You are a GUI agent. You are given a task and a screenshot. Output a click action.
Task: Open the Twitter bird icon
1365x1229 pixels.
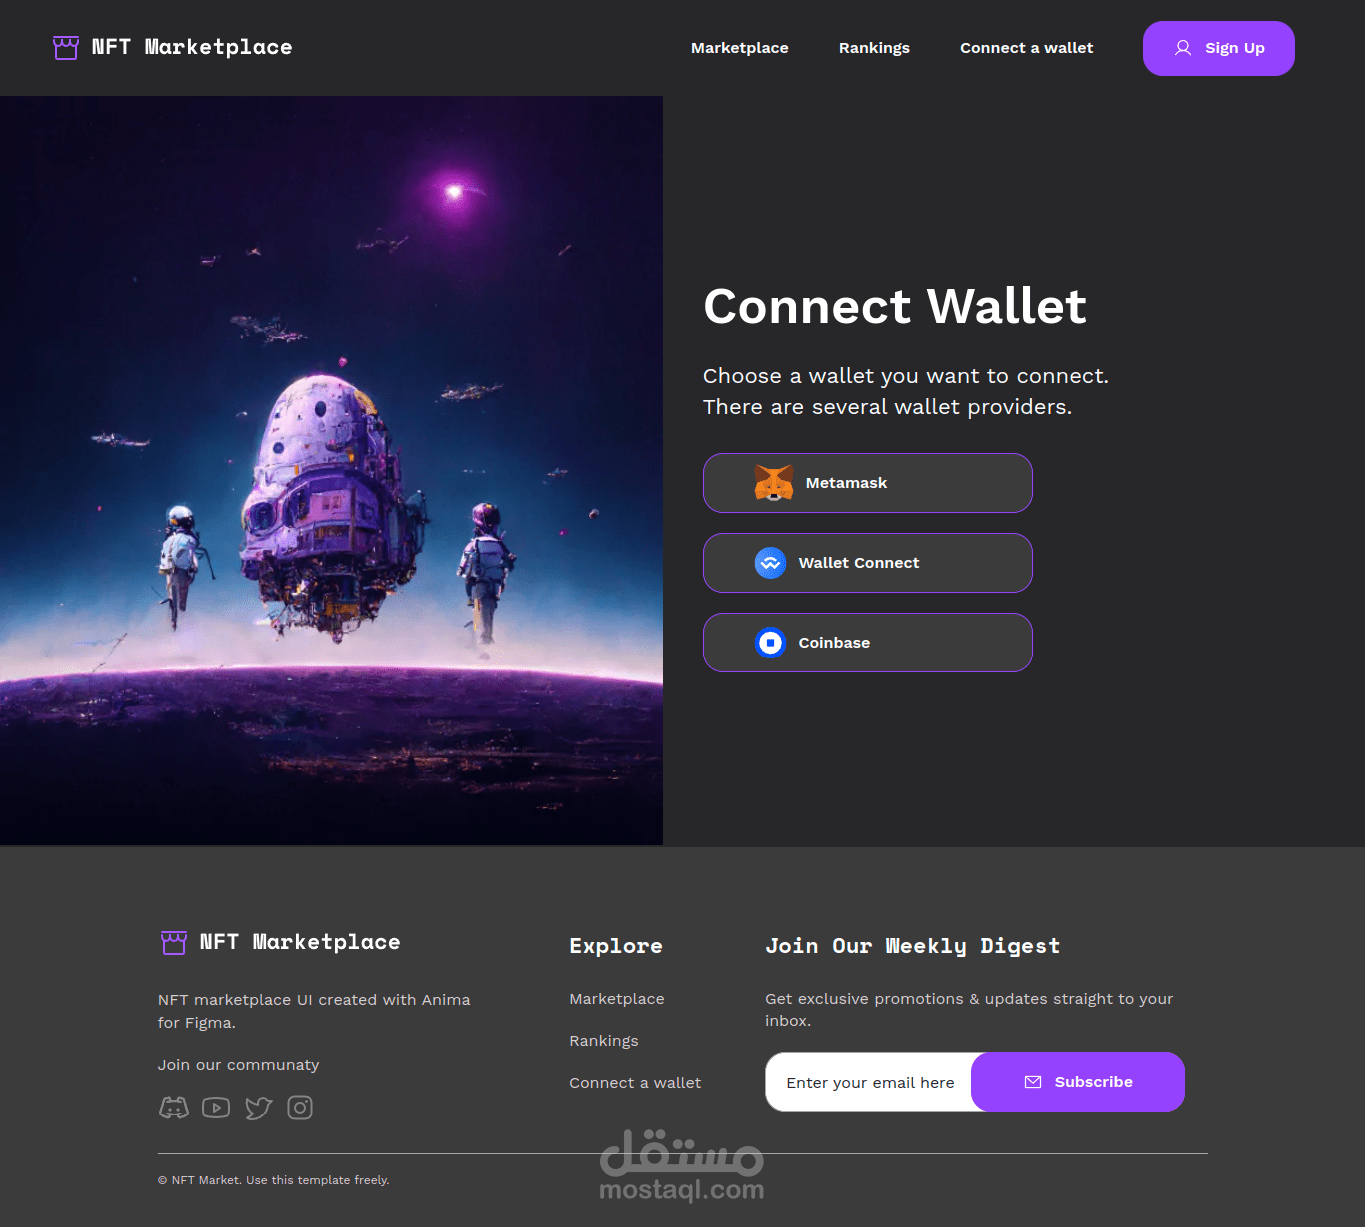259,1107
